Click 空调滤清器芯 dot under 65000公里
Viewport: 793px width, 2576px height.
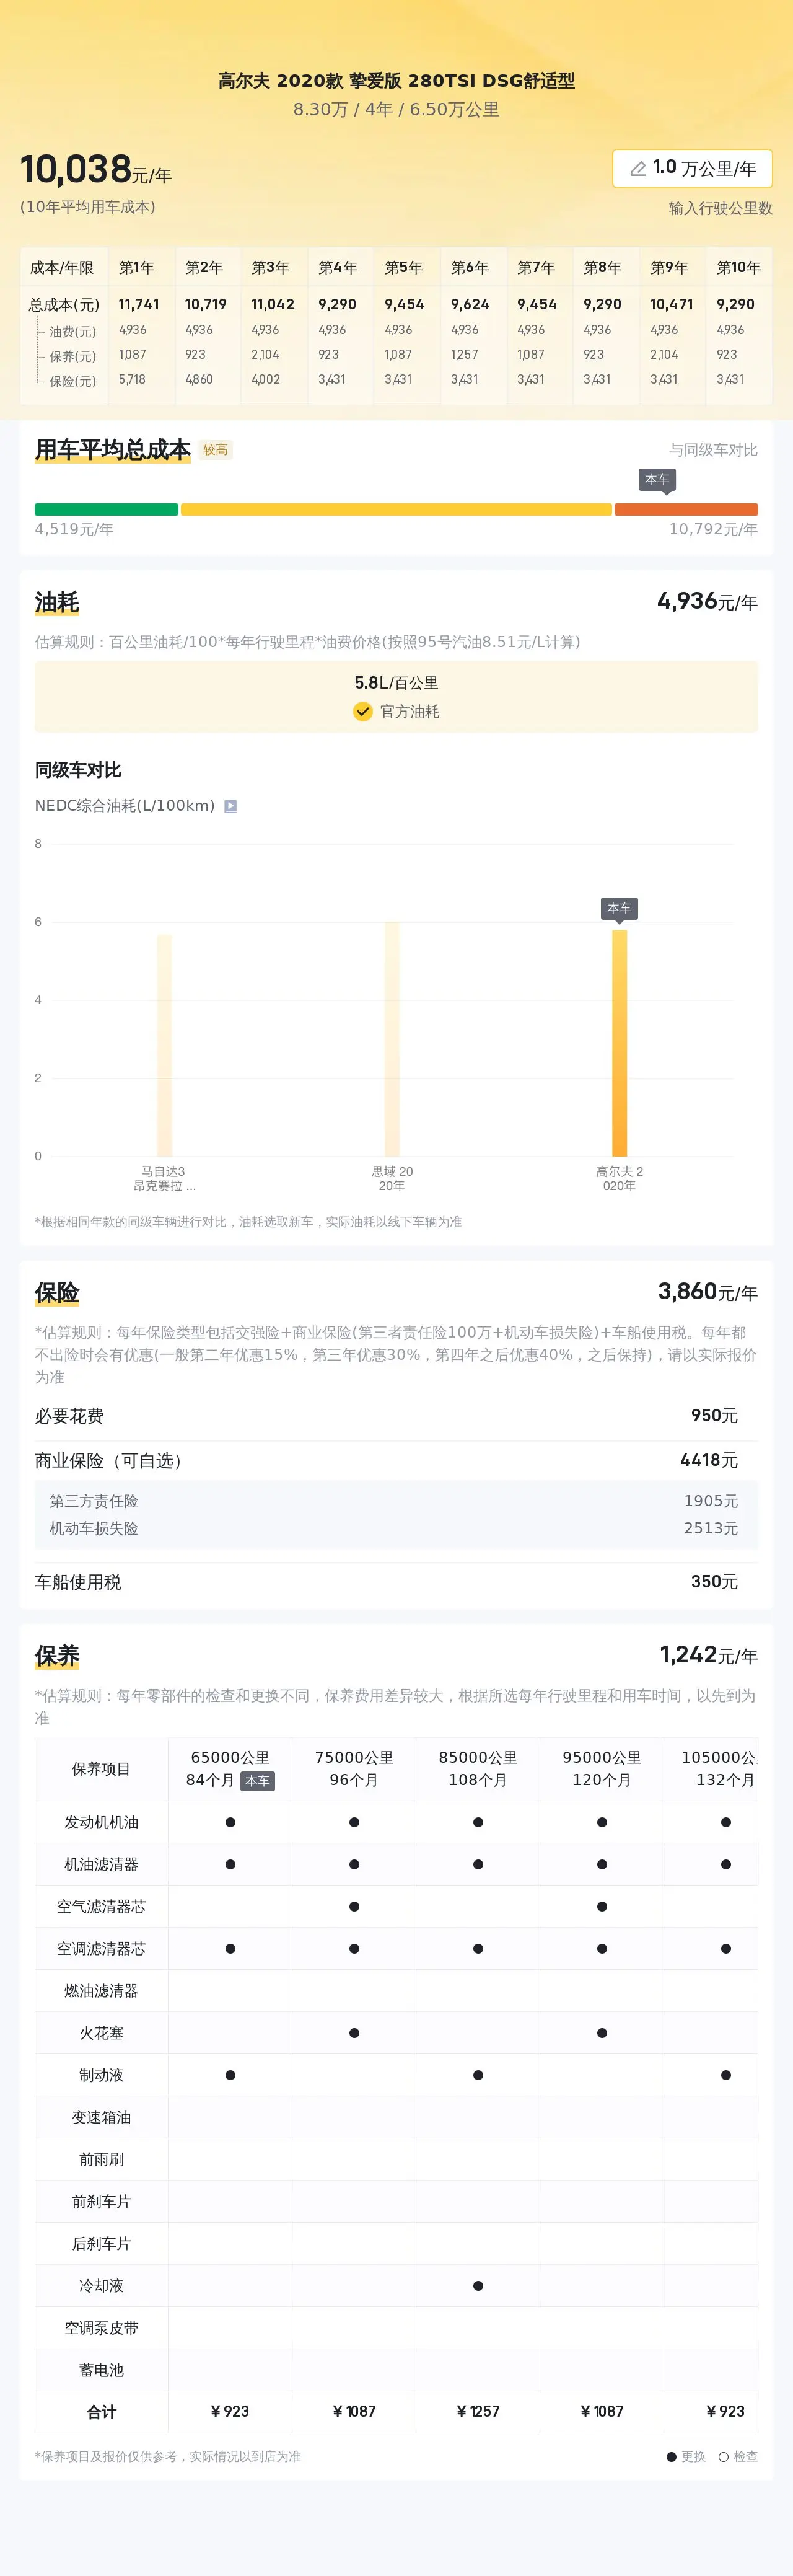point(230,1949)
